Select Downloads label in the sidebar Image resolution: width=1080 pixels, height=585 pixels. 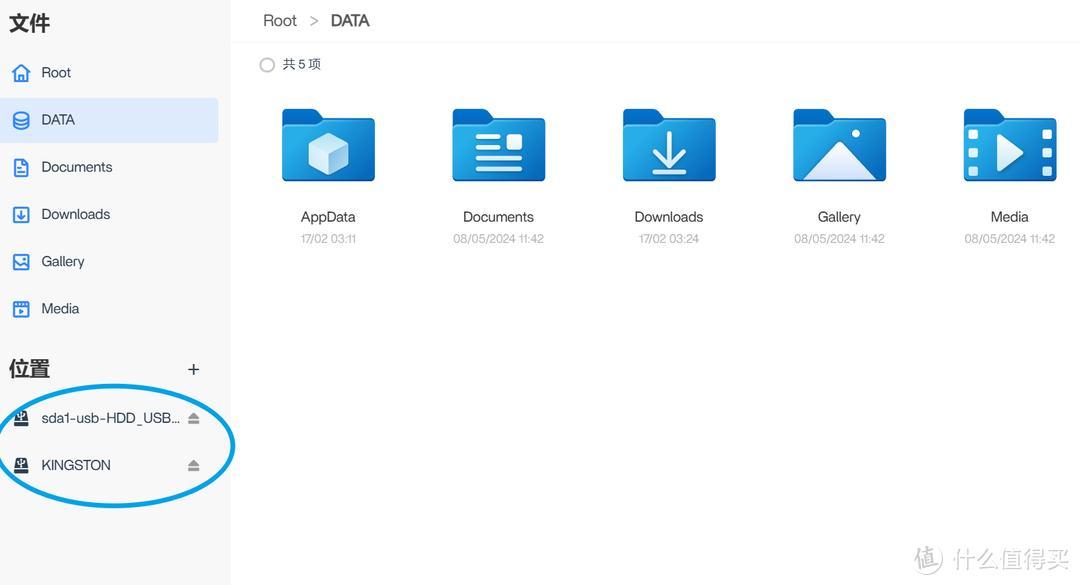[x=76, y=214]
